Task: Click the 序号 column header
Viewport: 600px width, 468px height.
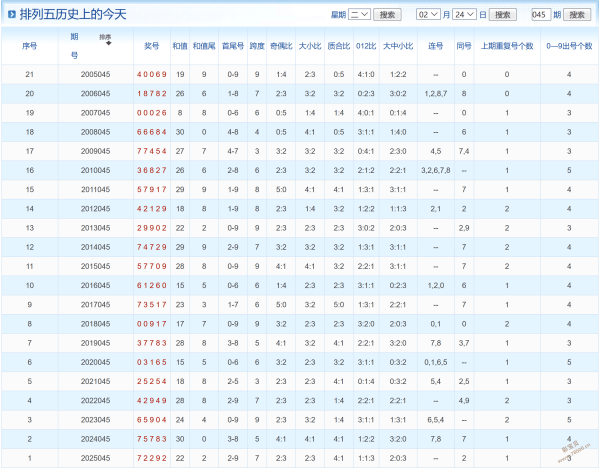Action: pyautogui.click(x=29, y=46)
